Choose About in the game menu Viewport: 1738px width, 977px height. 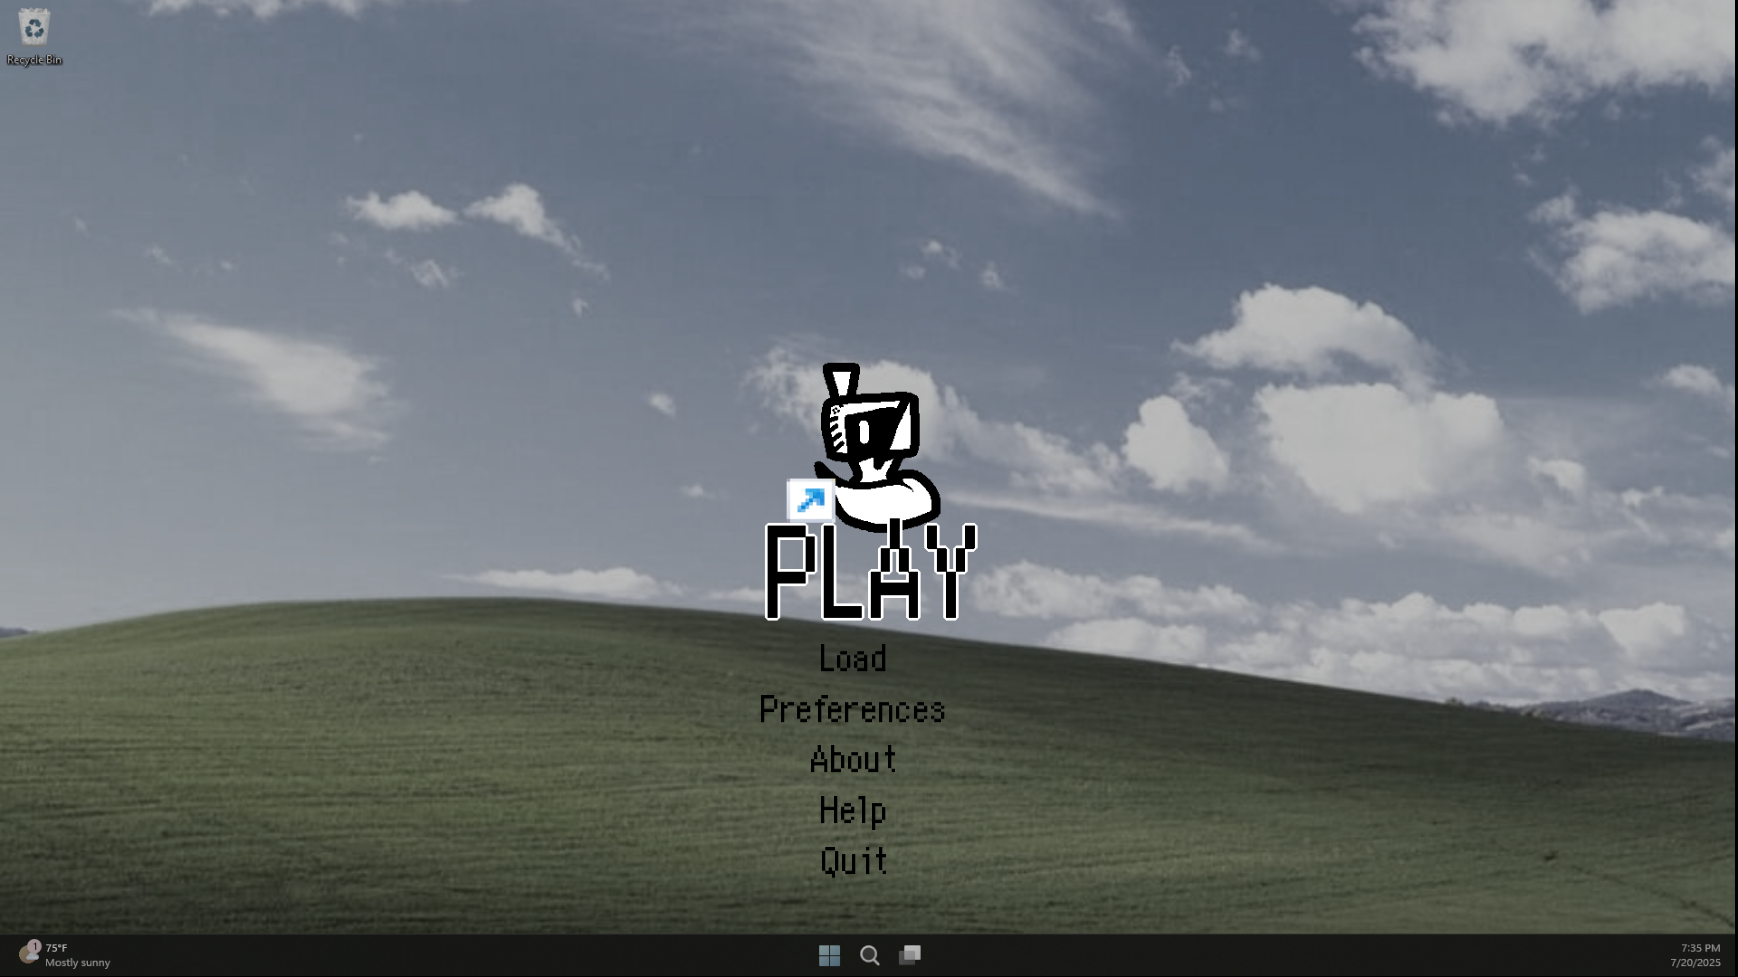853,759
